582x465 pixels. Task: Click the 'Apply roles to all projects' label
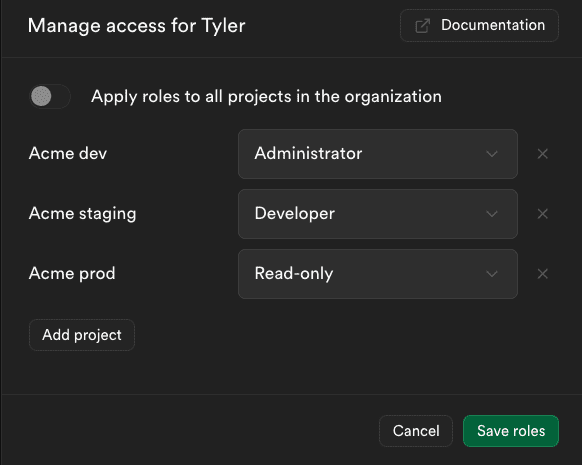267,96
